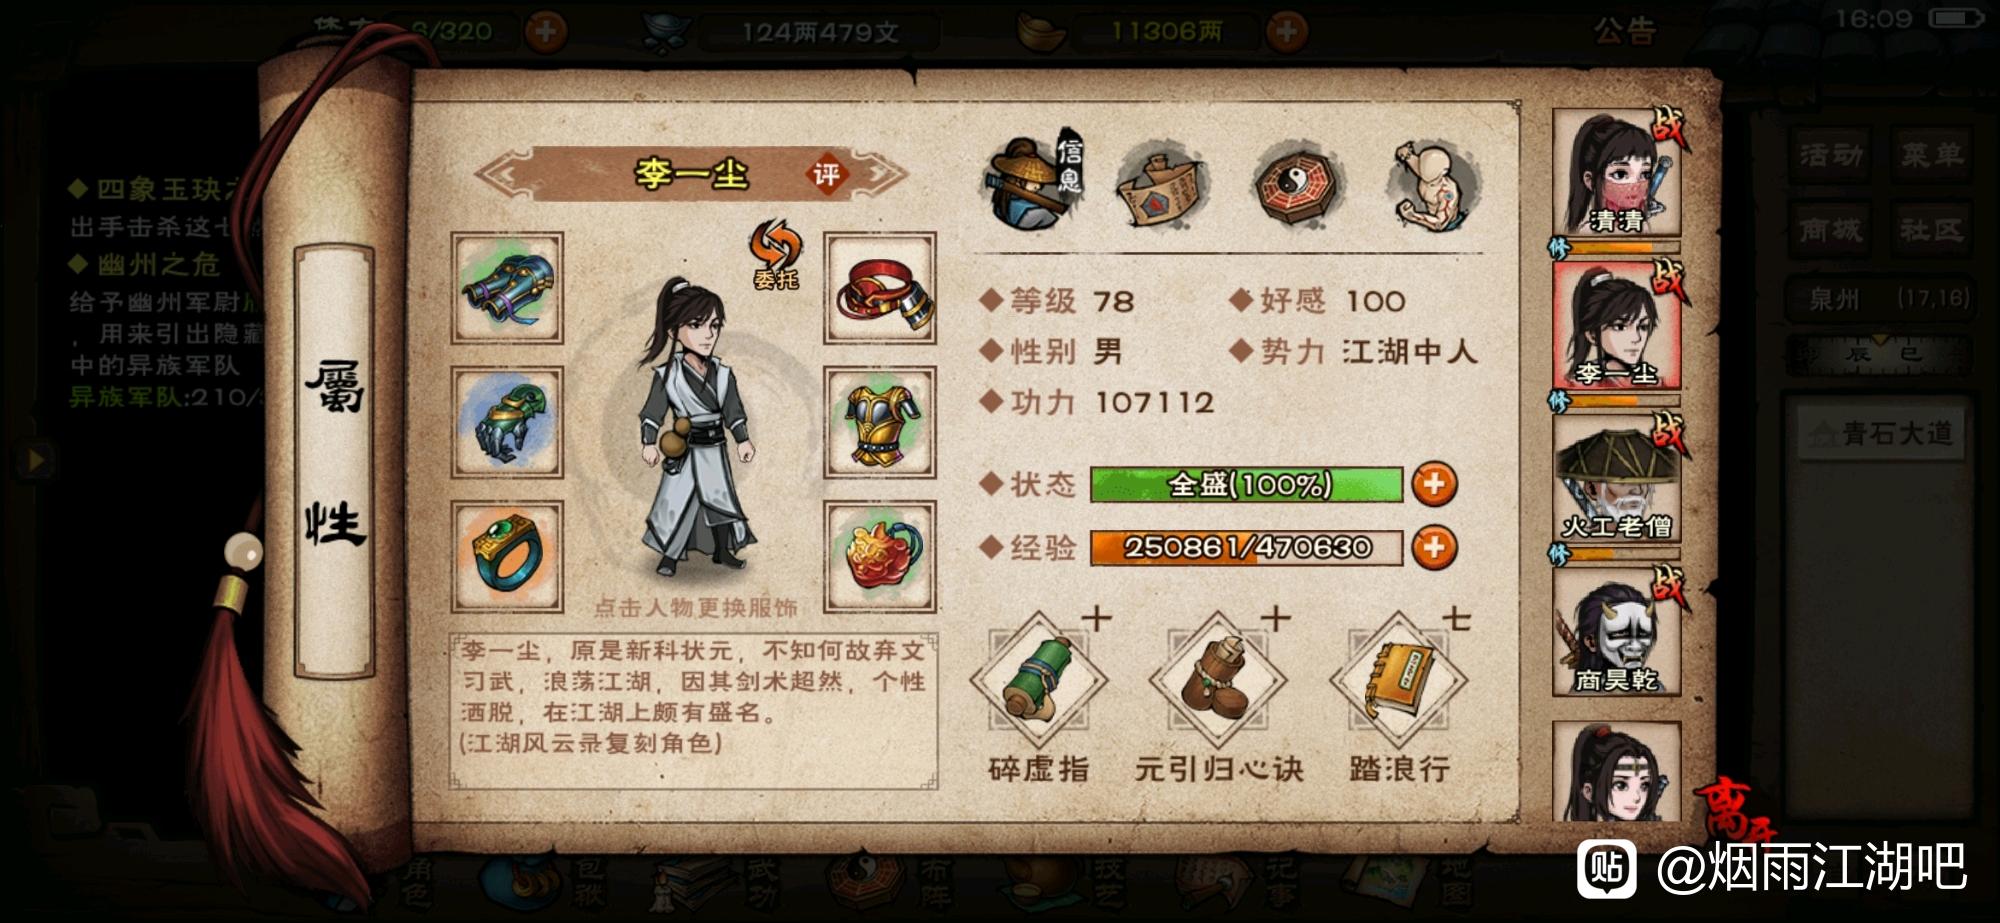
Task: Add experience with plus beside 经验 bar
Action: point(1434,548)
